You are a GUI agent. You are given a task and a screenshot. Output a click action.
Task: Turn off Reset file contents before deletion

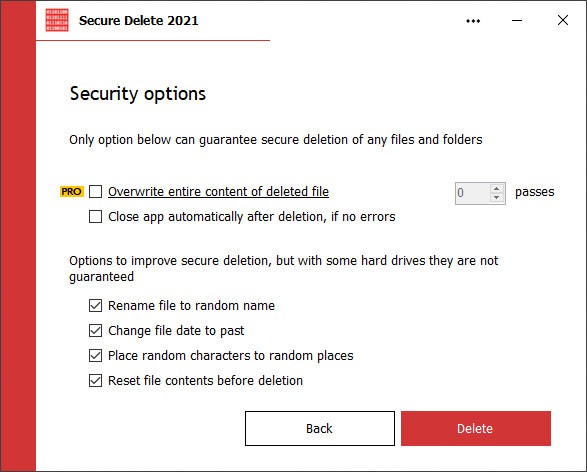[x=95, y=381]
